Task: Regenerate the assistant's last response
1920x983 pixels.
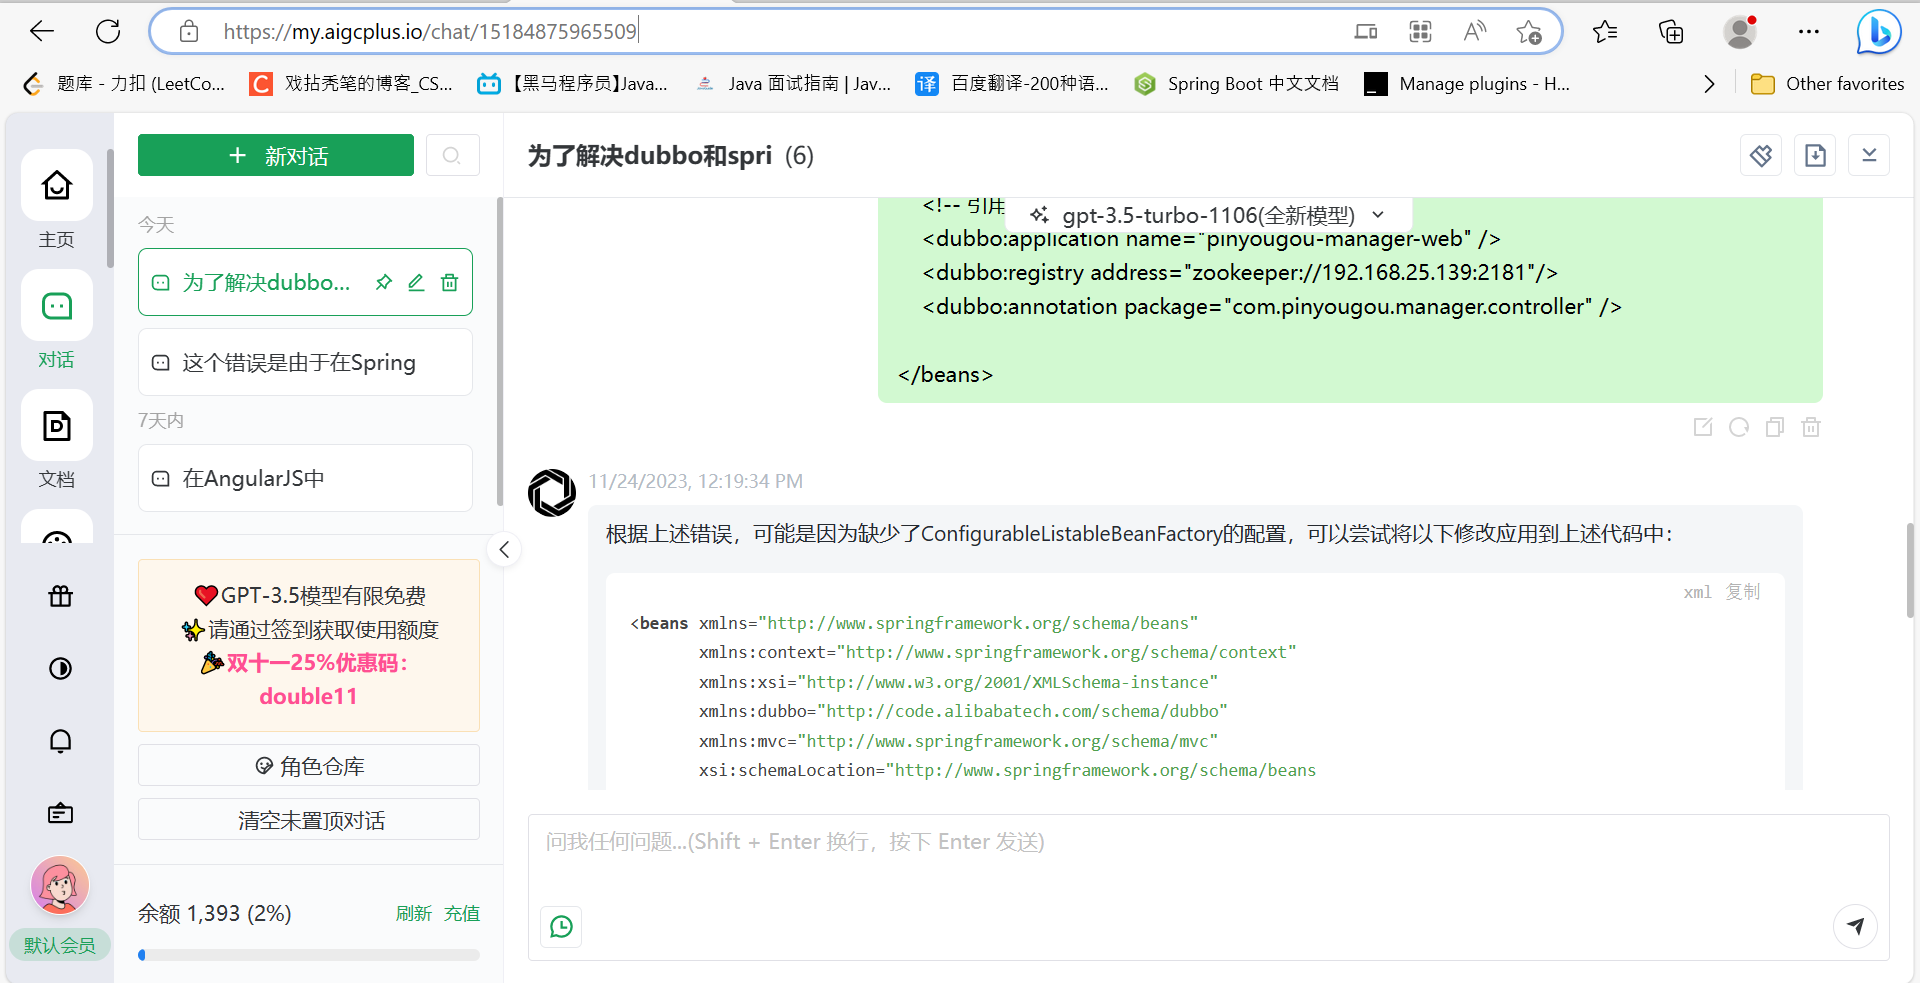Action: 1739,427
